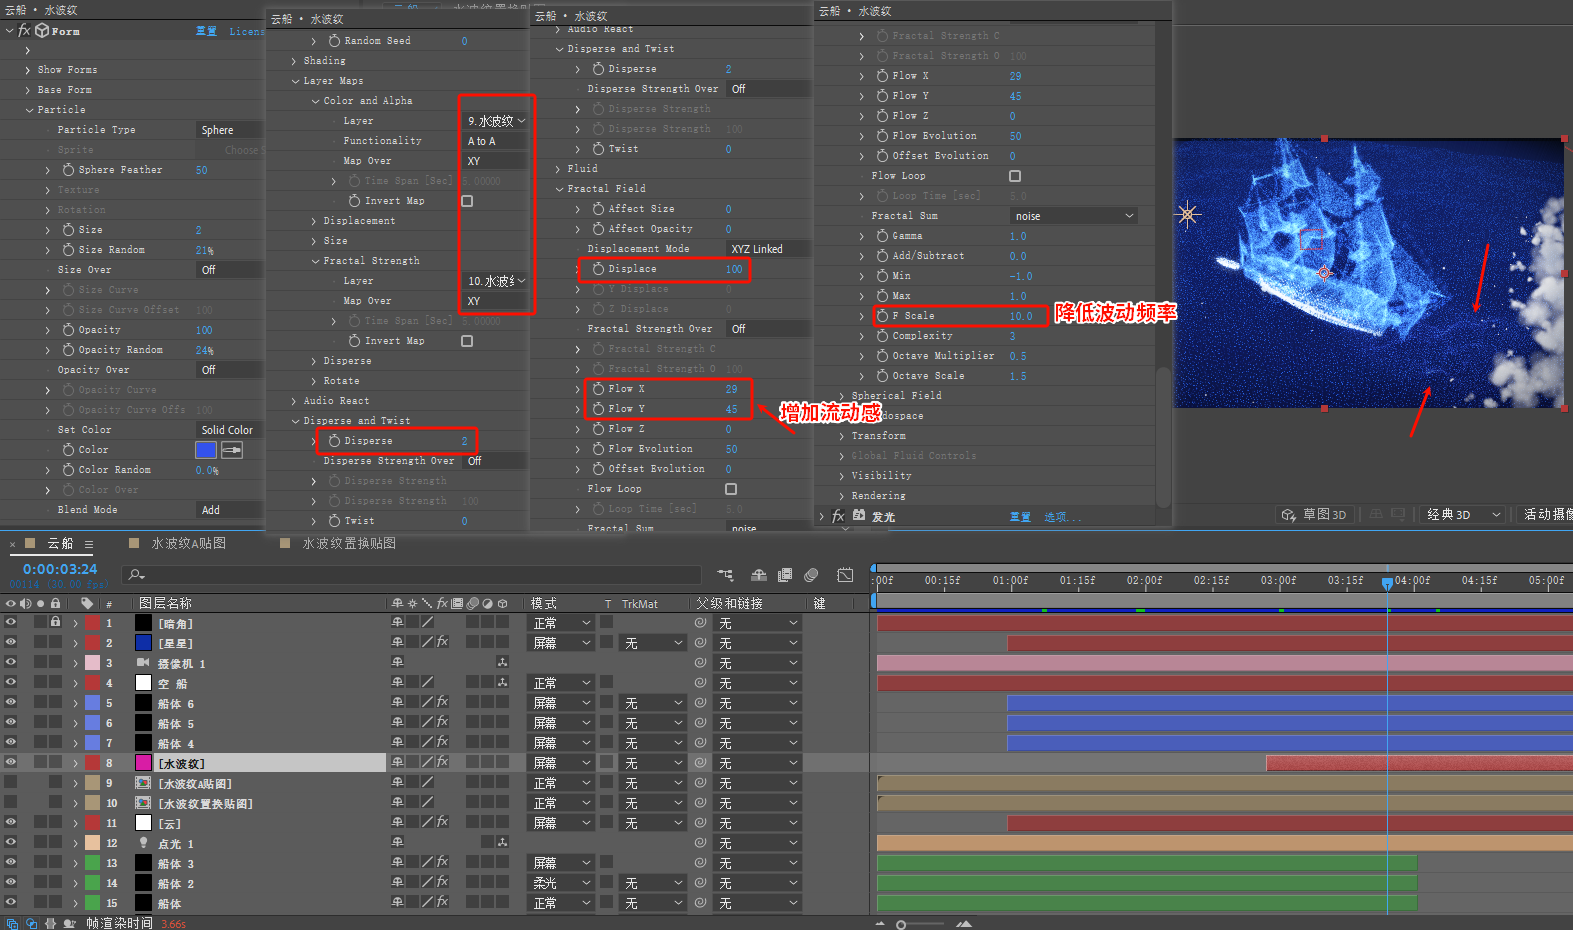Click the current timecode 0:00:03:24
The width and height of the screenshot is (1573, 930).
[60, 569]
